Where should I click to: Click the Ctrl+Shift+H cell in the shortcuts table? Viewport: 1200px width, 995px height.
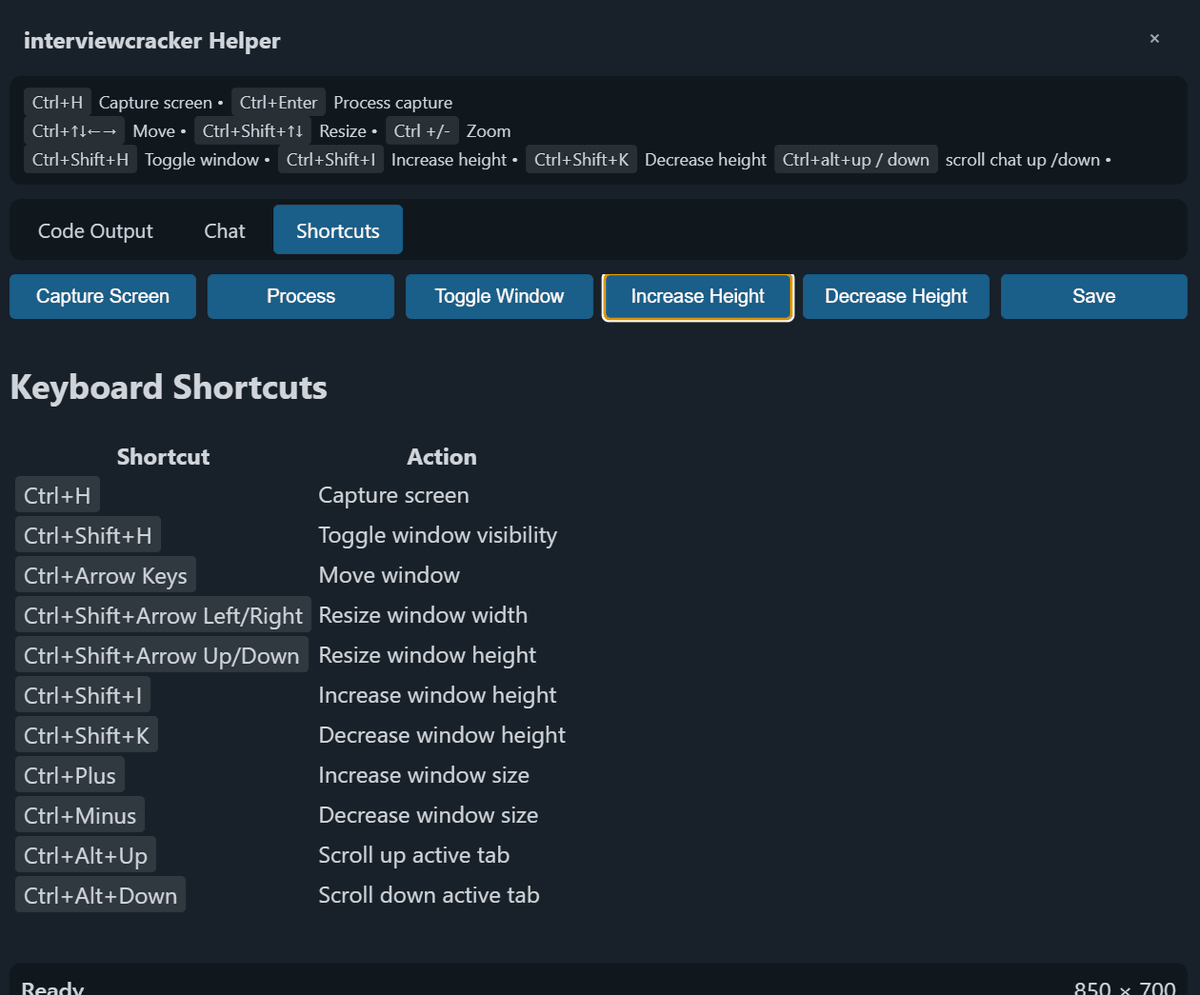pos(88,535)
